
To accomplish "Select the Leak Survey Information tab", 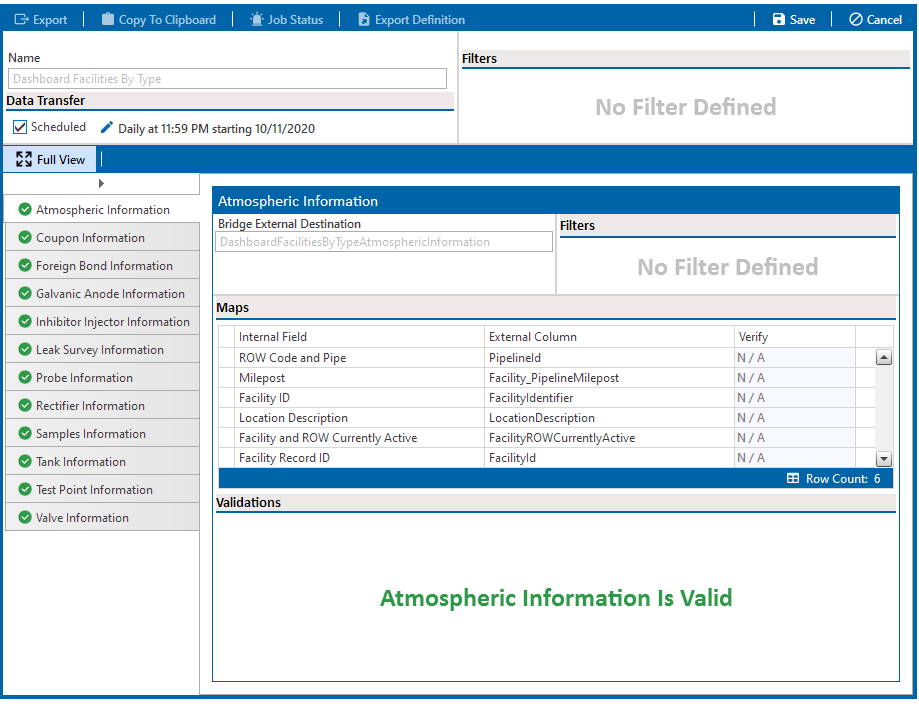I will [x=99, y=350].
